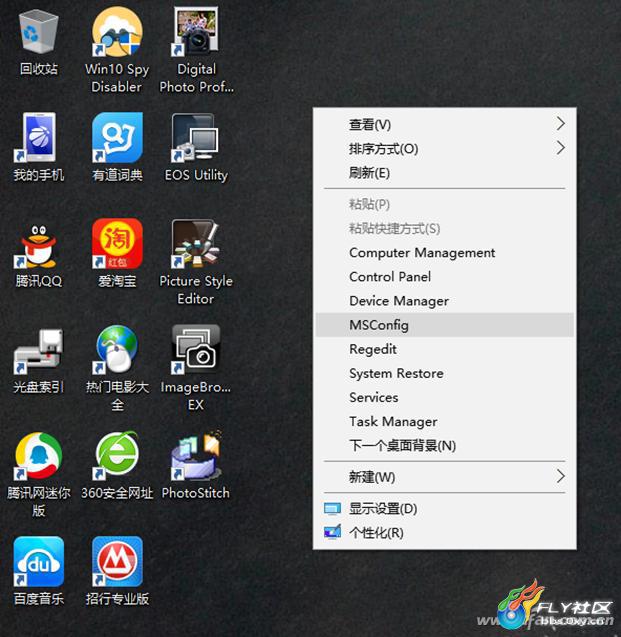Open 腾讯网迷你版 icon
This screenshot has height=637, width=621.
[39, 456]
